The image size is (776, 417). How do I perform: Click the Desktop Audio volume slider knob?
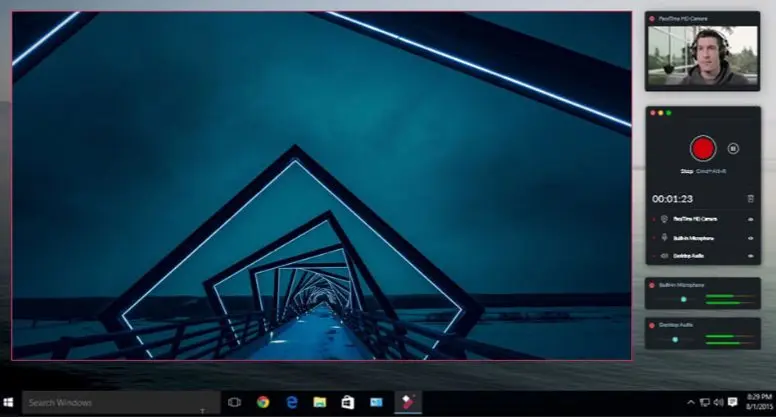point(675,339)
